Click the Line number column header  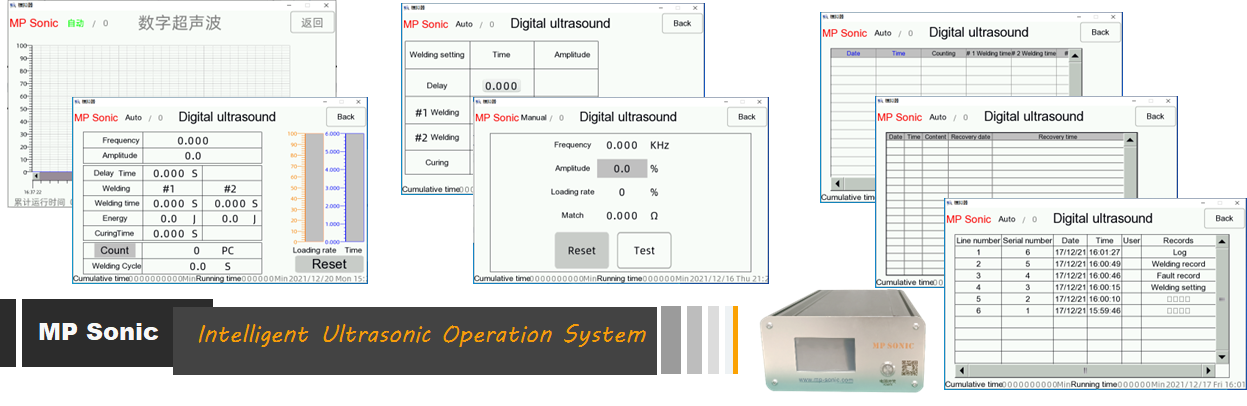coord(978,240)
